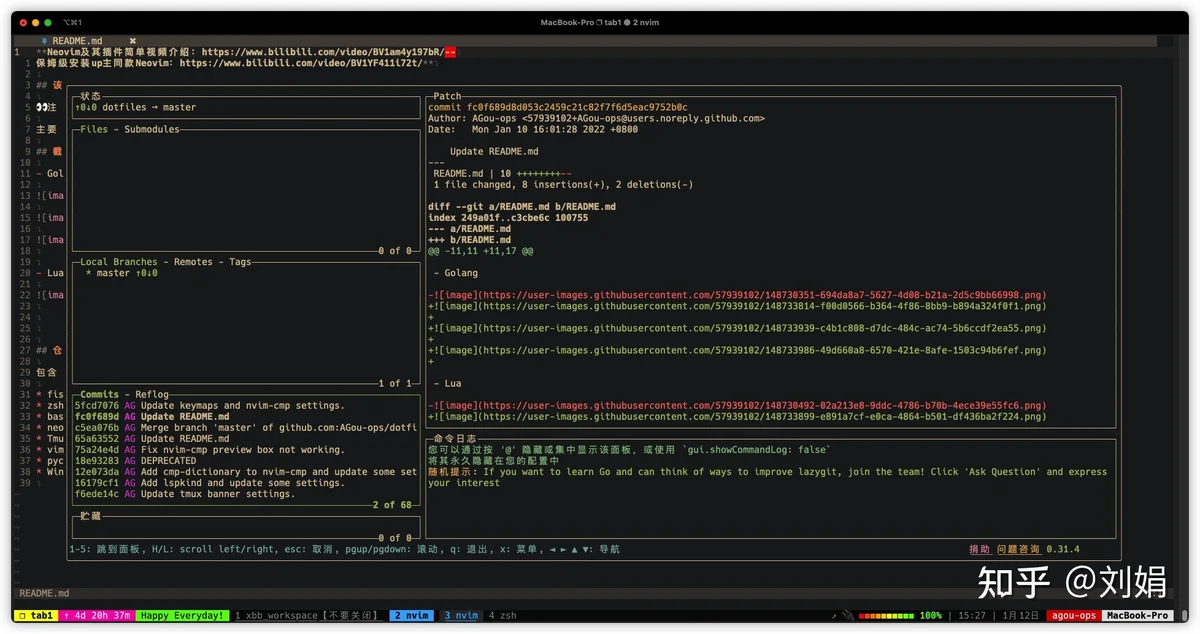Click the 命令日志 command log panel title
Screen dimensions: 1200x634
coord(456,439)
